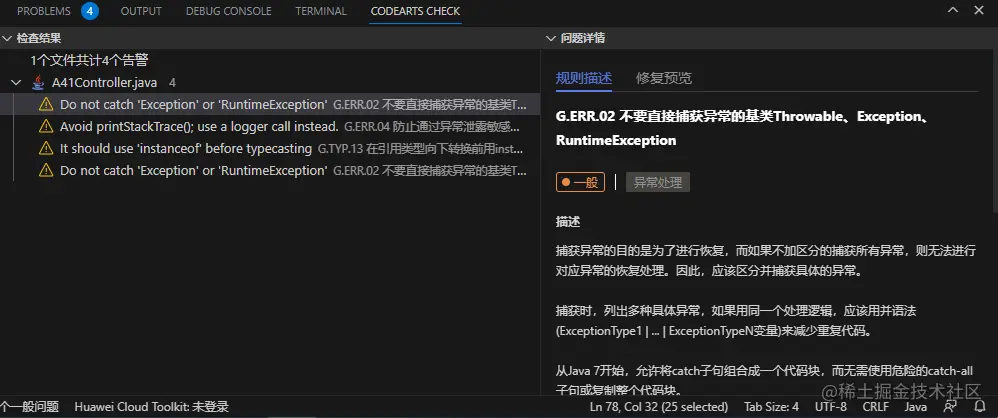Open the DEBUG CONSOLE tab

228,11
